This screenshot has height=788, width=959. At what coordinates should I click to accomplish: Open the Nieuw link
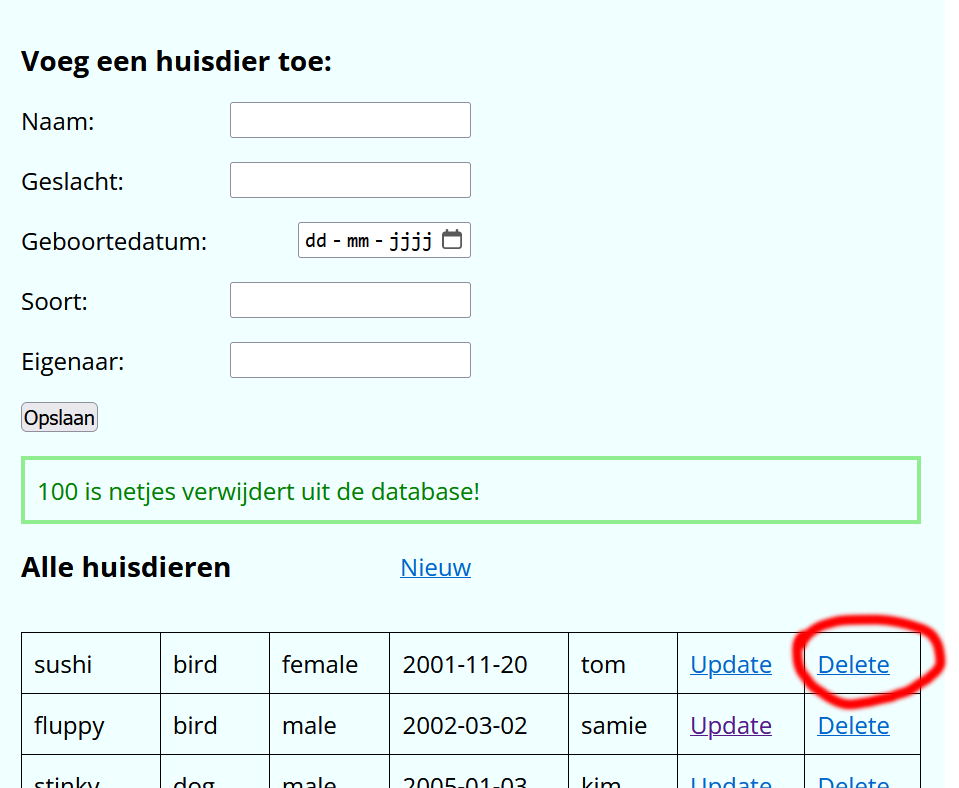(435, 568)
